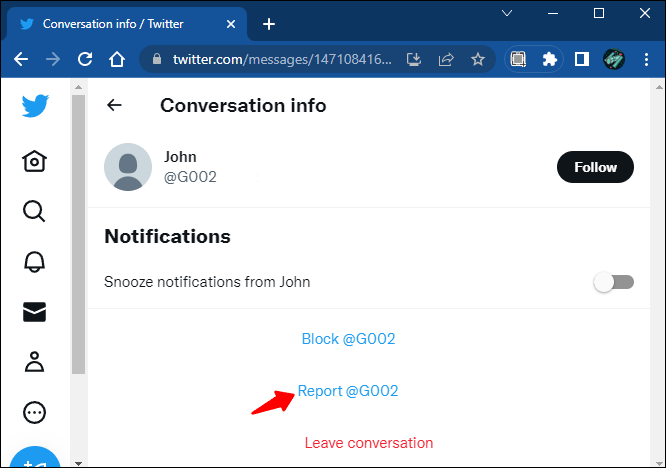Click the browser home icon
The height and width of the screenshot is (468, 666).
pyautogui.click(x=117, y=59)
